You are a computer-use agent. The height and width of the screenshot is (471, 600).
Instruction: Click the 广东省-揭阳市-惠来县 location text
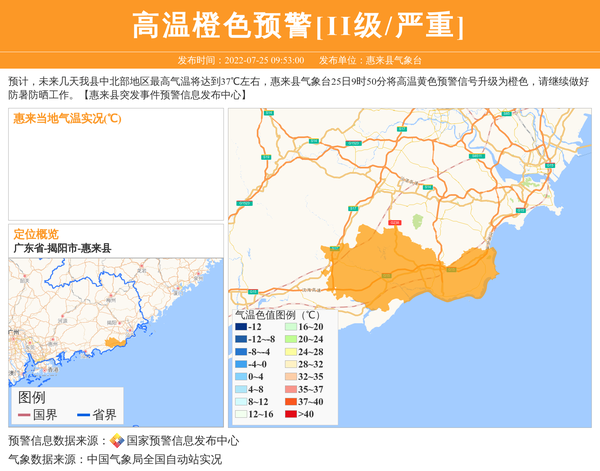pyautogui.click(x=62, y=248)
